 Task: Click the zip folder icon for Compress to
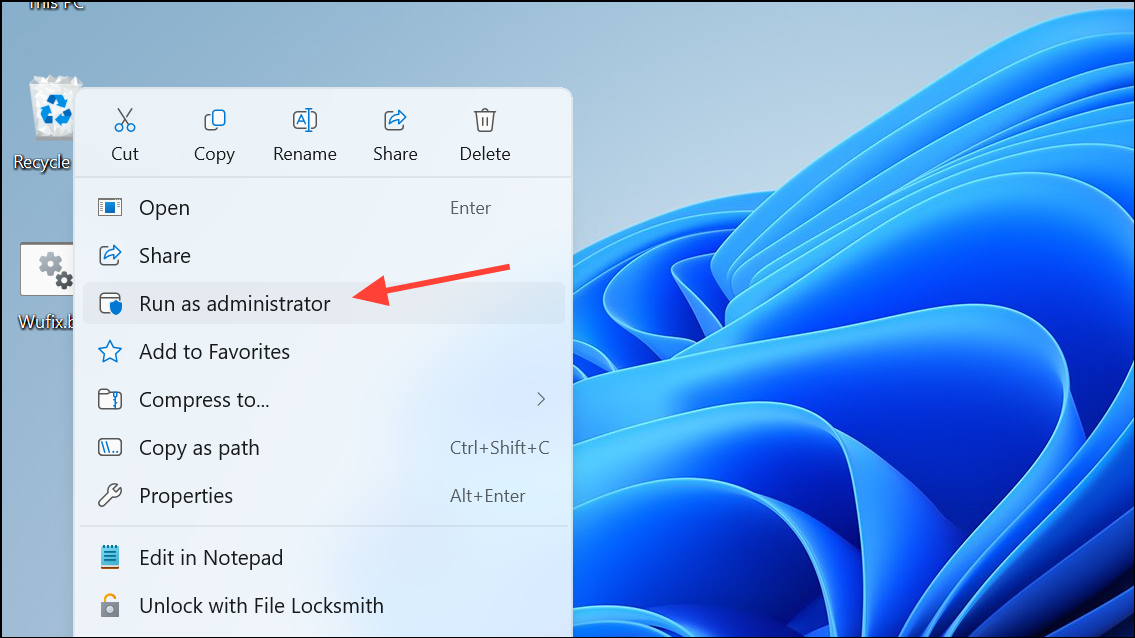coord(110,399)
